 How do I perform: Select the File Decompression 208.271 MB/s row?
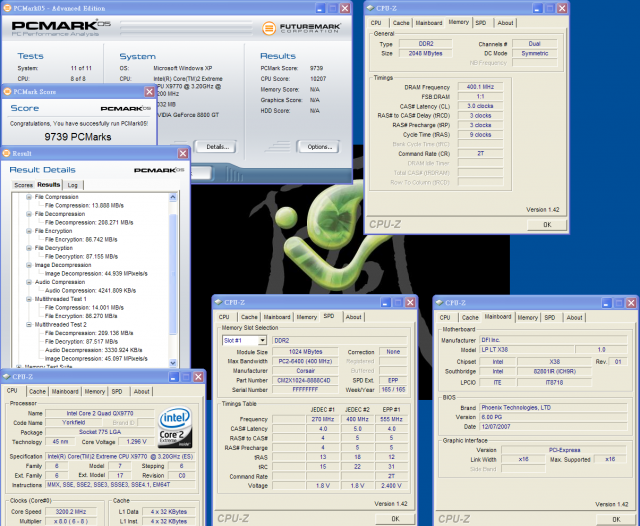[89, 222]
